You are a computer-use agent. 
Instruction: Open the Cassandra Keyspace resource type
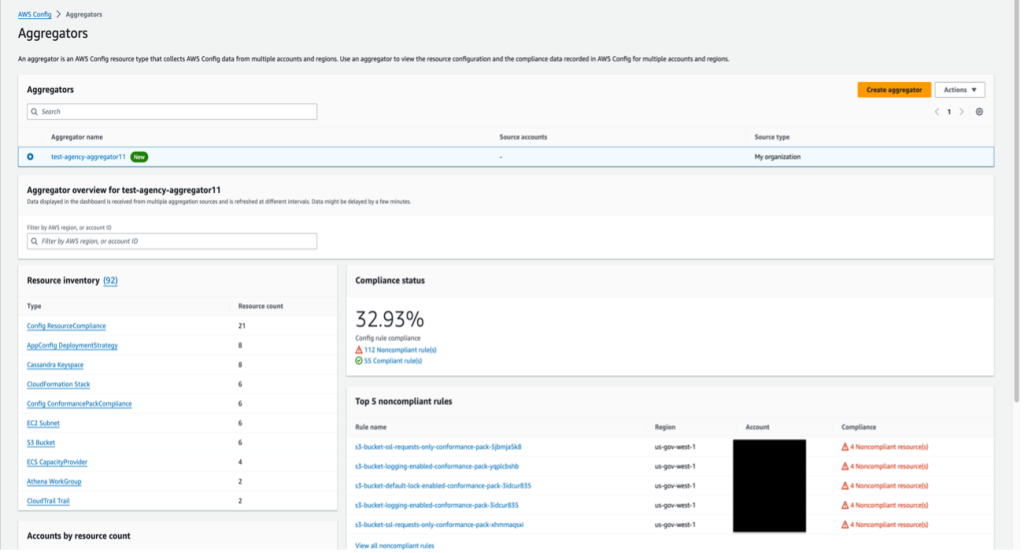point(55,365)
